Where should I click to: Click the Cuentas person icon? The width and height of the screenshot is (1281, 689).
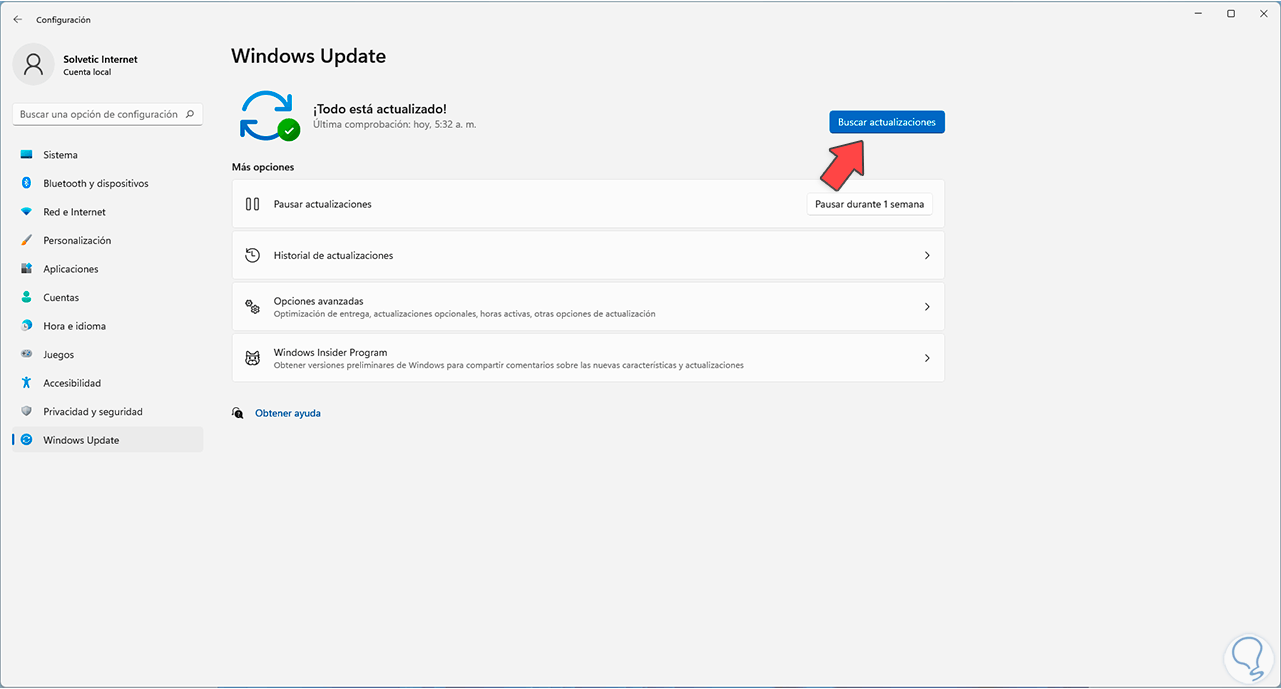tap(26, 298)
